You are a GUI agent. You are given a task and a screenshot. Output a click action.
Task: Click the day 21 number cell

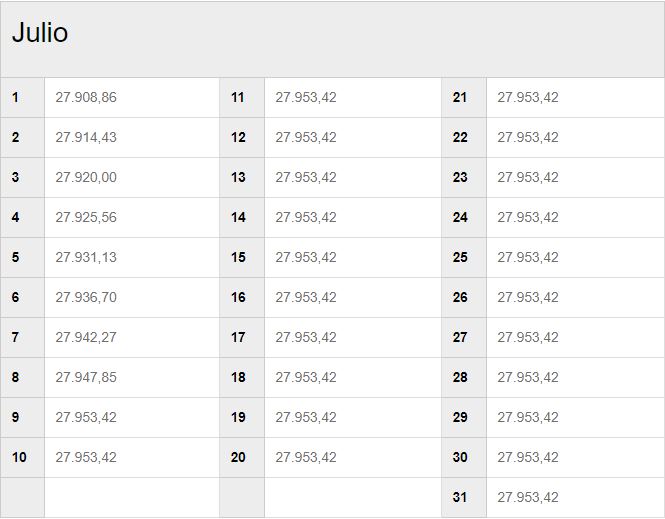point(460,98)
